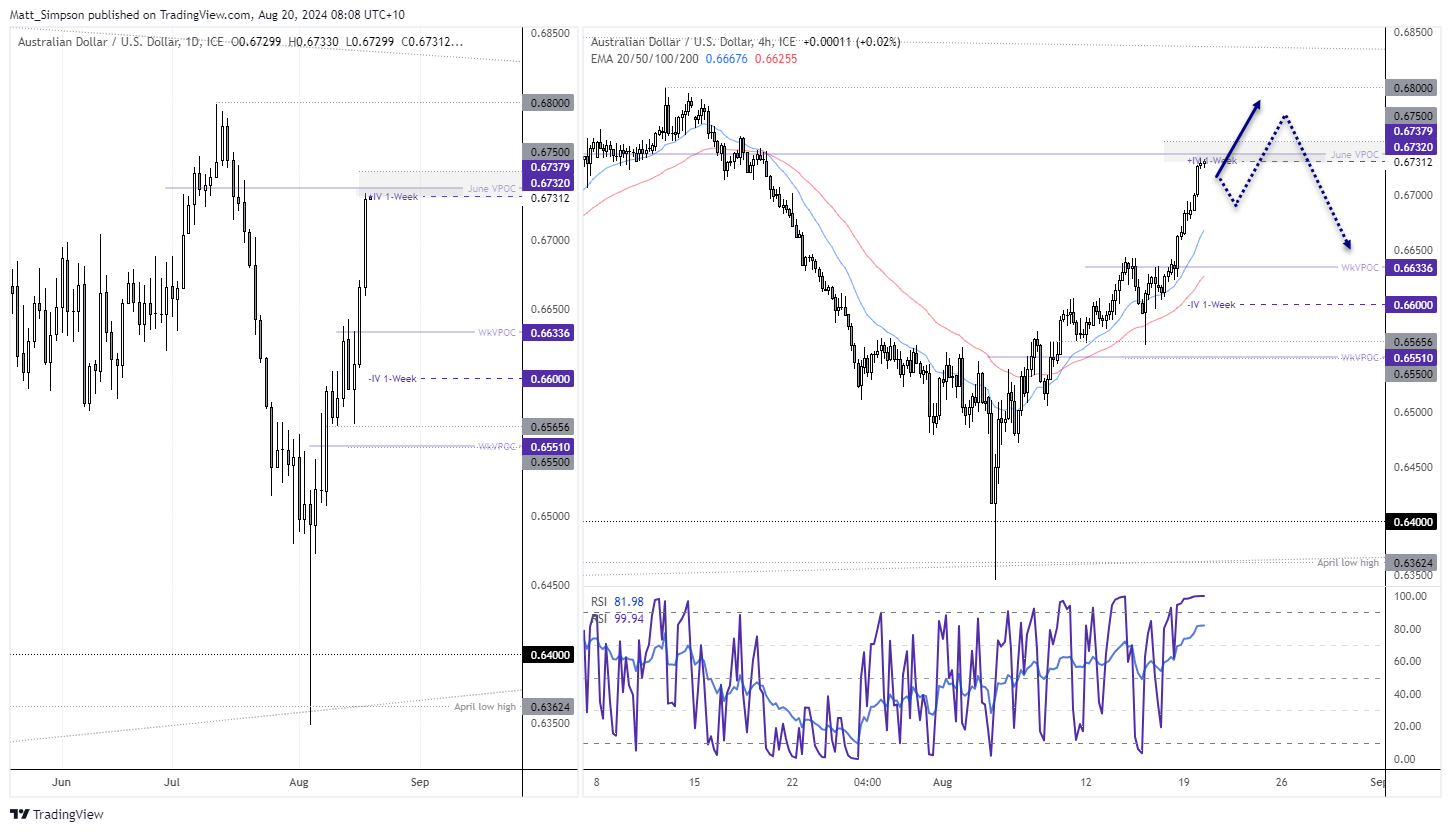
Task: Click the 0.65656 price label on daily chart
Action: [x=548, y=426]
